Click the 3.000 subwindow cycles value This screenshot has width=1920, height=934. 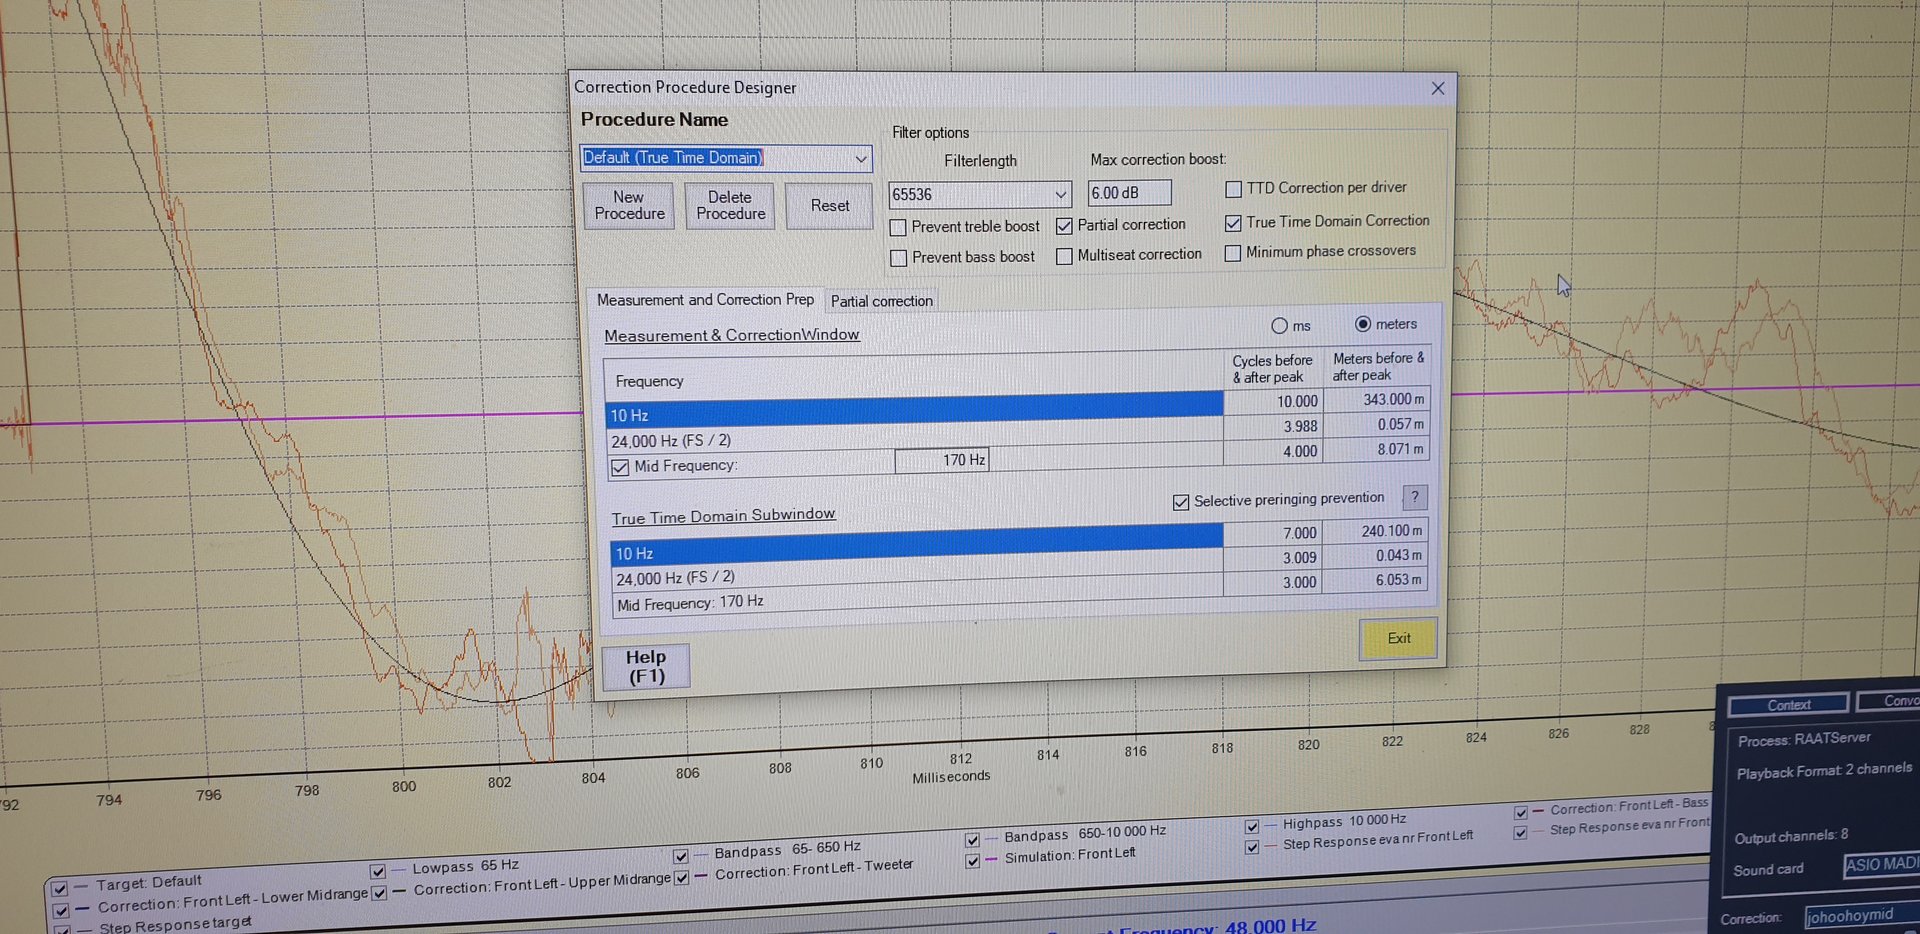coord(1273,582)
